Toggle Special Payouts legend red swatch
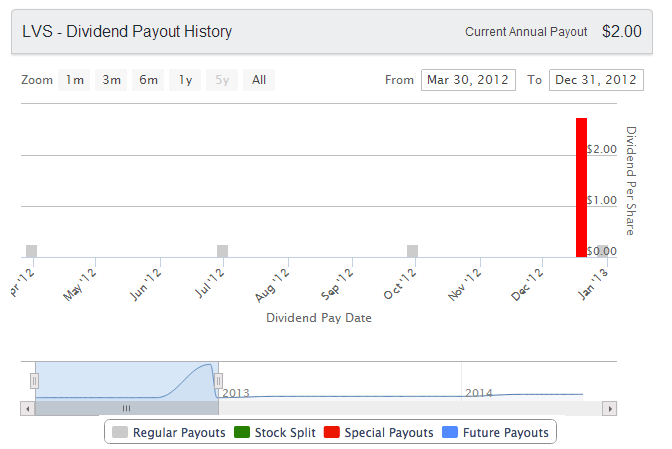This screenshot has height=449, width=672. coord(332,432)
